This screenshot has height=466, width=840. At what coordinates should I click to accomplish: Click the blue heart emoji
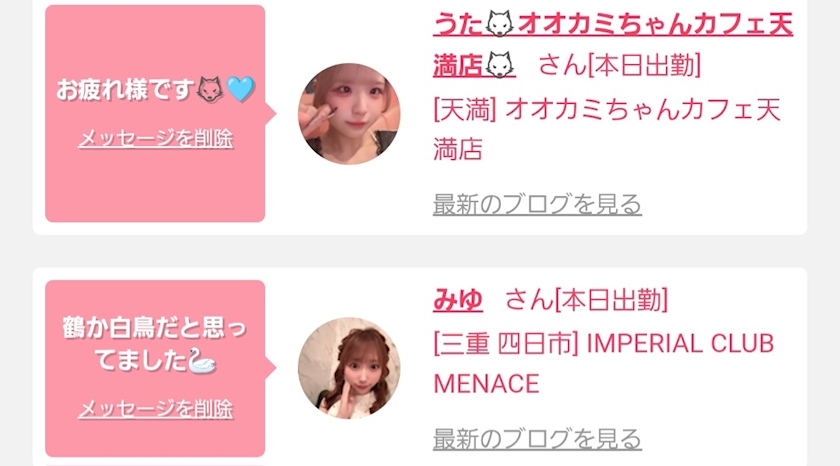[x=241, y=89]
